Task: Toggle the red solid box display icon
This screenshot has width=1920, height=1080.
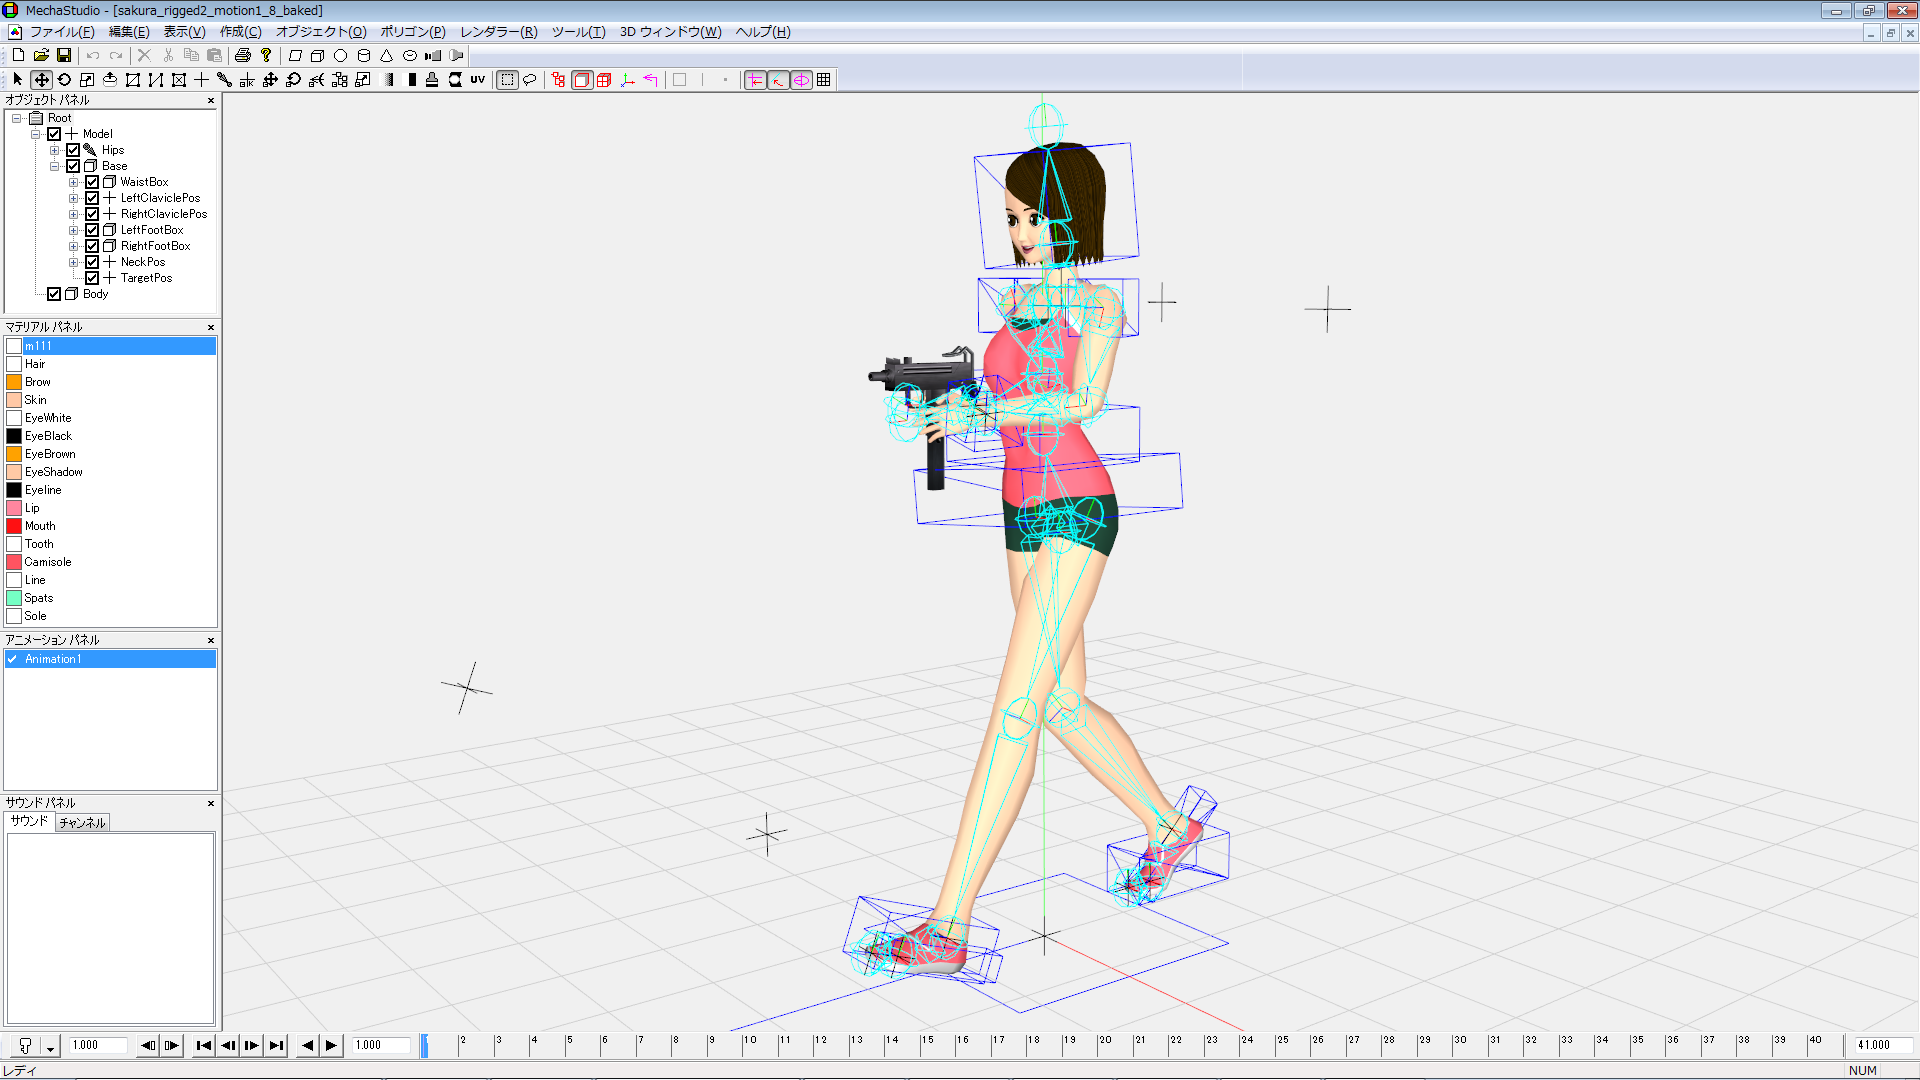Action: [582, 80]
